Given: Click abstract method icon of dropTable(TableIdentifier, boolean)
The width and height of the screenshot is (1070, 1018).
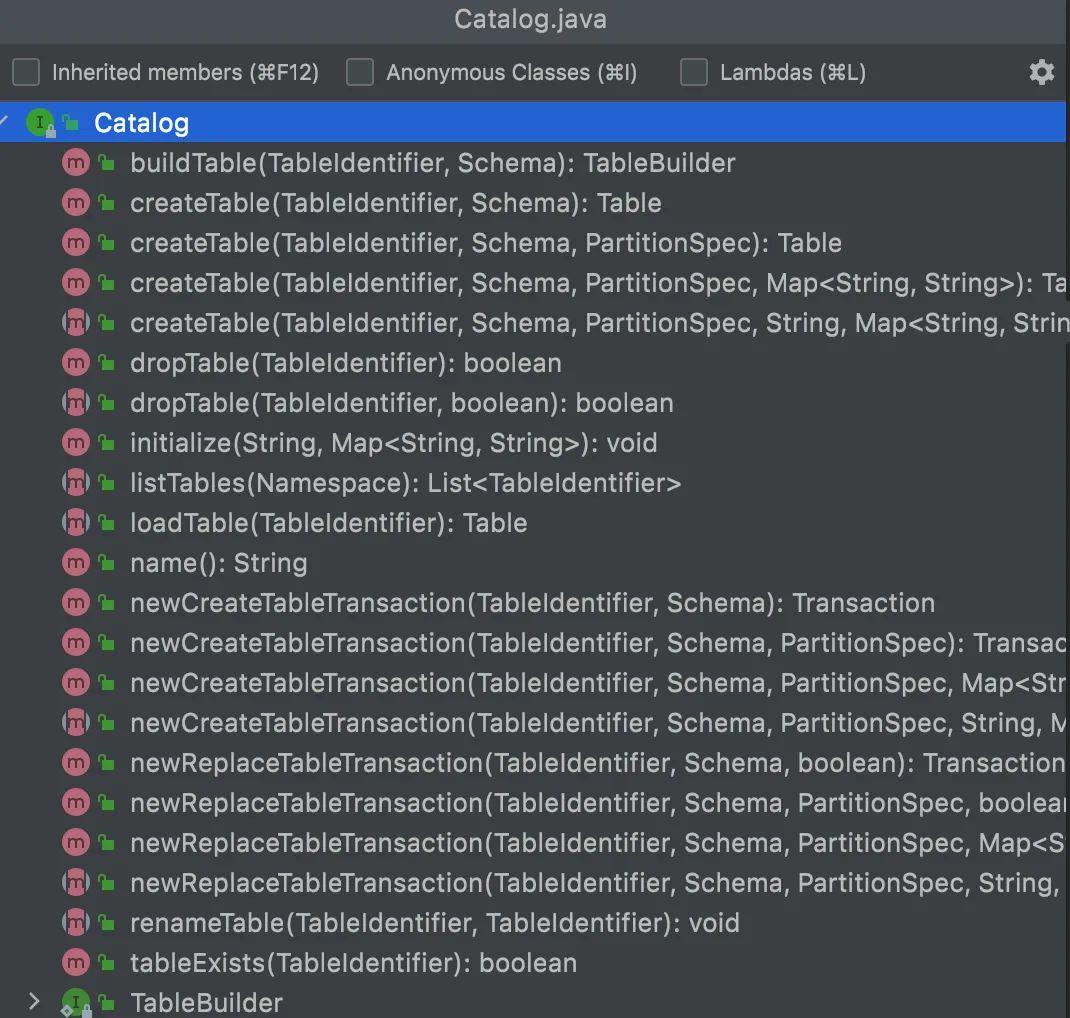Looking at the screenshot, I should 76,403.
